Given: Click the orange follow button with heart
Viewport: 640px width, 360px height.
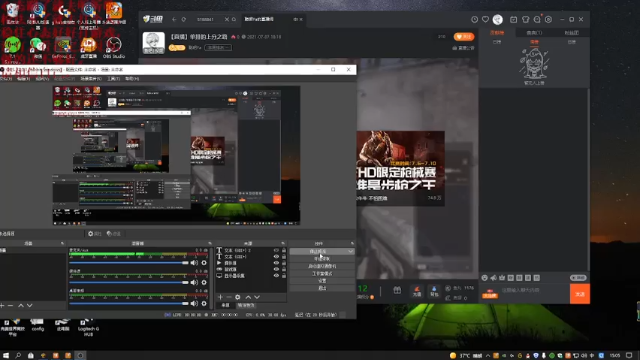Looking at the screenshot, I should click(x=464, y=37).
